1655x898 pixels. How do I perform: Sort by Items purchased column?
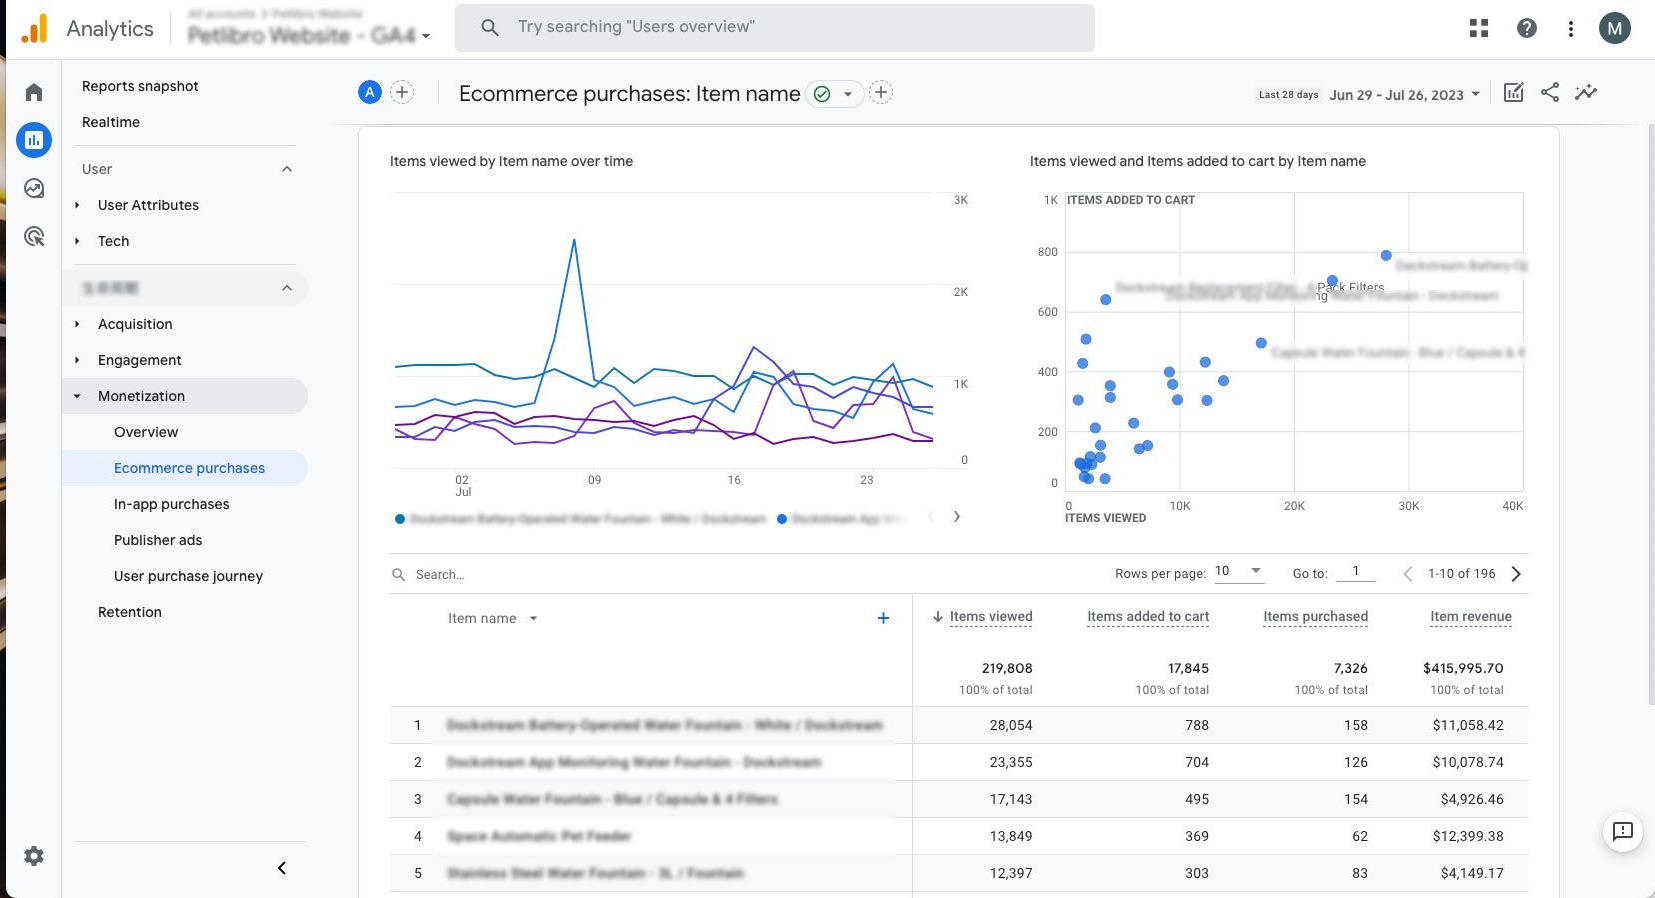(x=1315, y=617)
